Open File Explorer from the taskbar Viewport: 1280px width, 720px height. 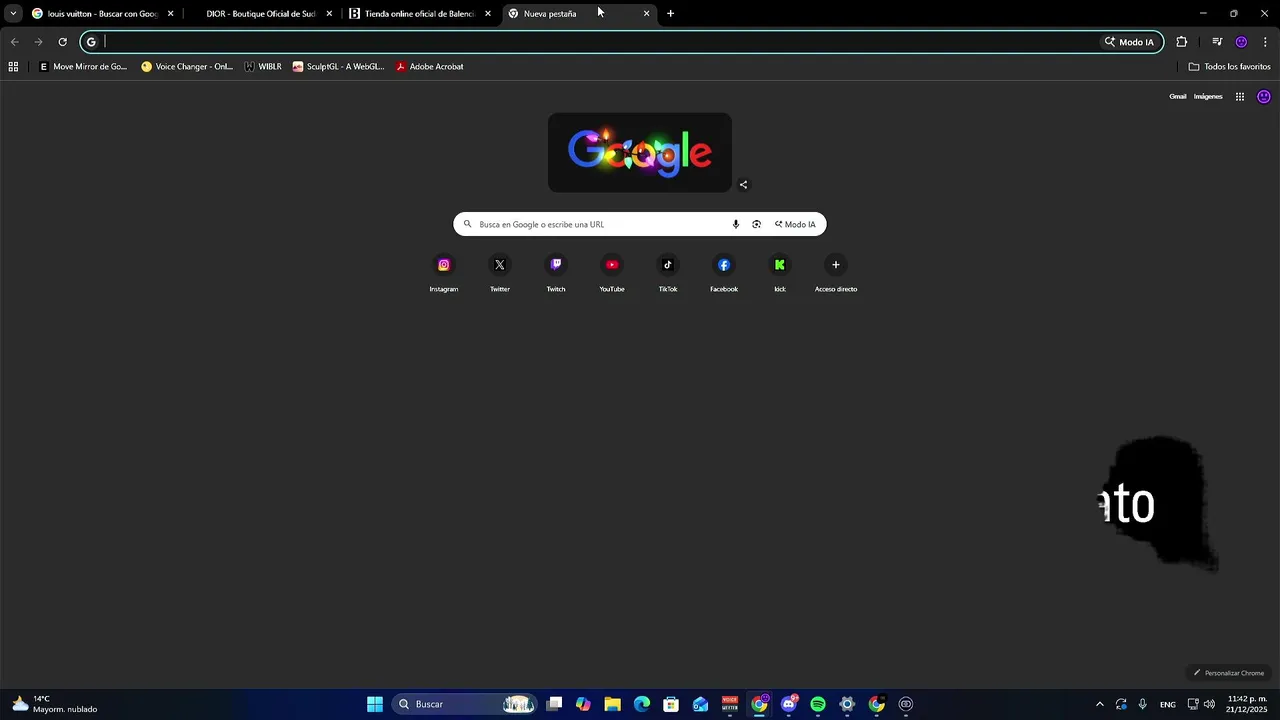[613, 704]
